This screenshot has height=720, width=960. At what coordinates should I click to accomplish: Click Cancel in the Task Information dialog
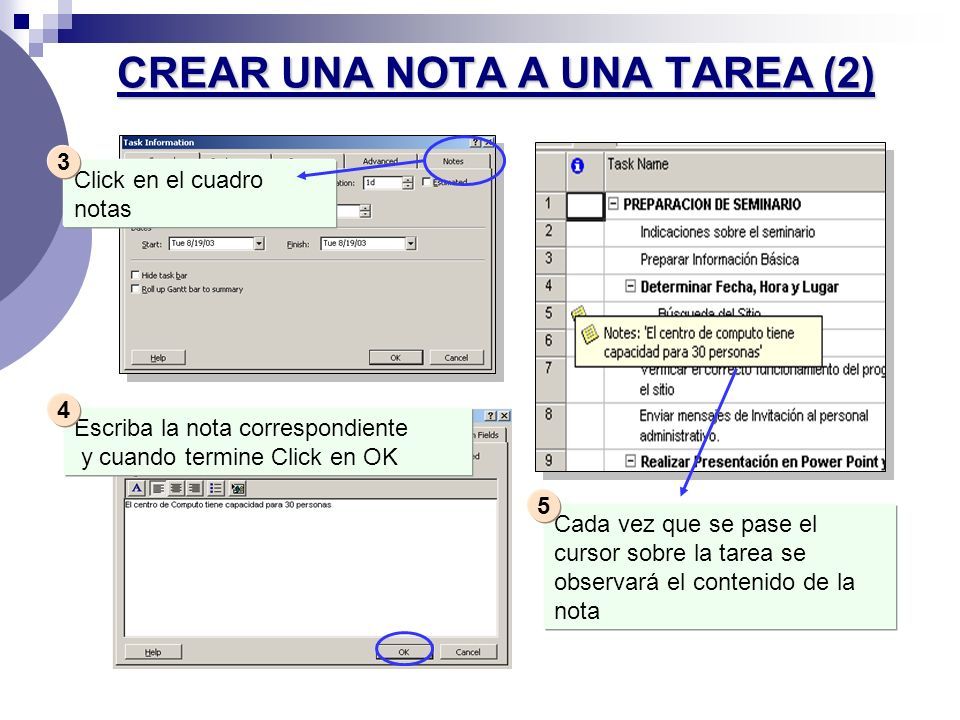pyautogui.click(x=456, y=358)
